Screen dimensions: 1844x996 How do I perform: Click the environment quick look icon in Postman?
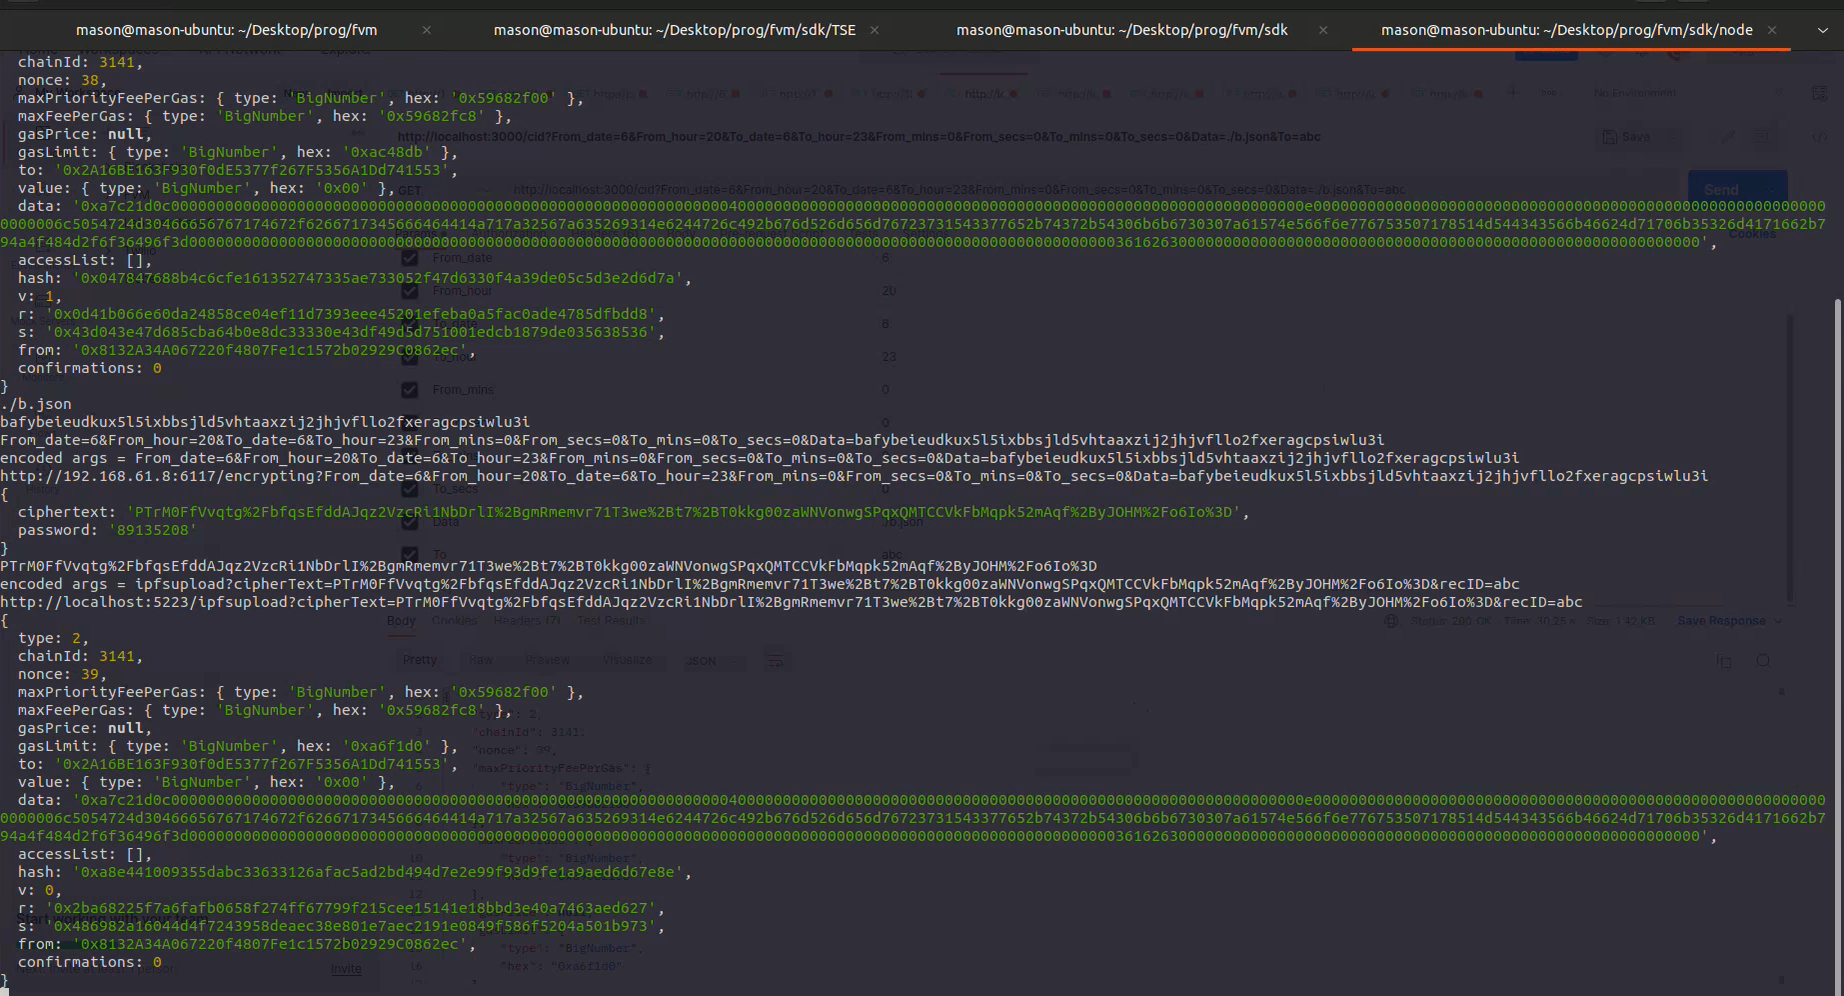pyautogui.click(x=1819, y=93)
